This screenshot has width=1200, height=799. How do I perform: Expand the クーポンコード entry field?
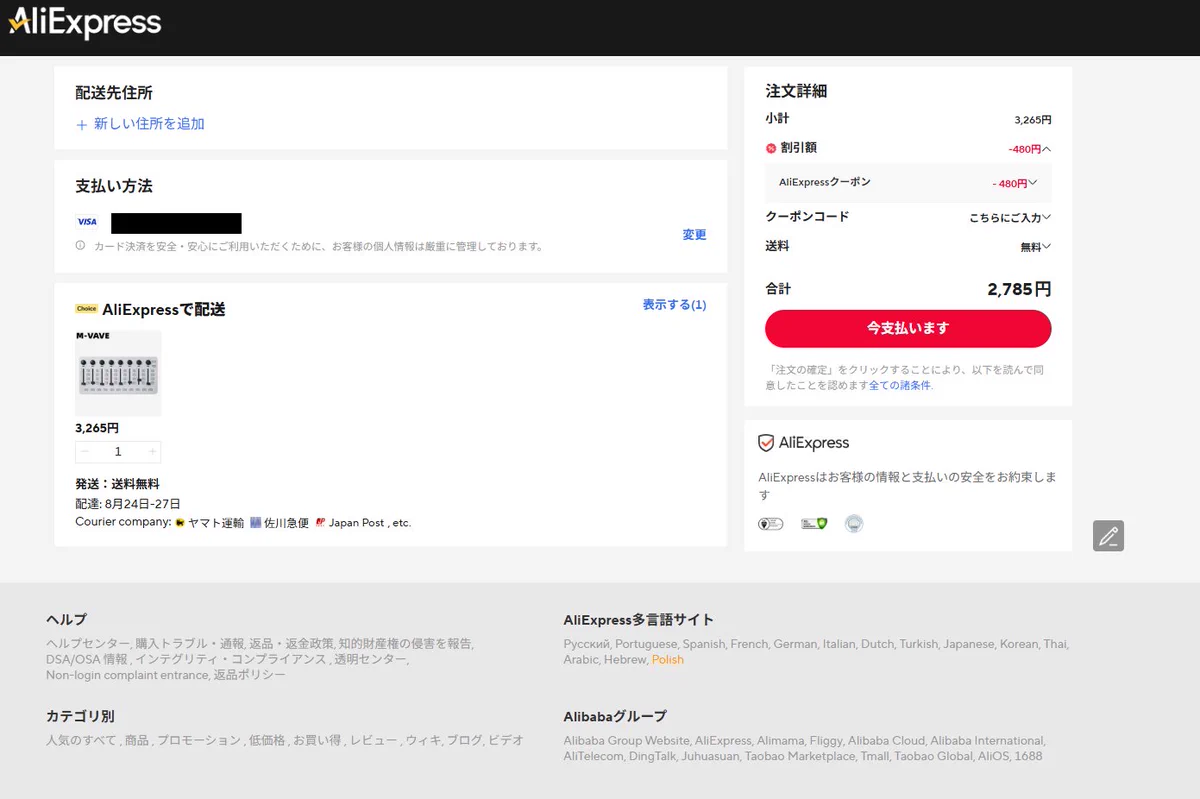point(1010,217)
